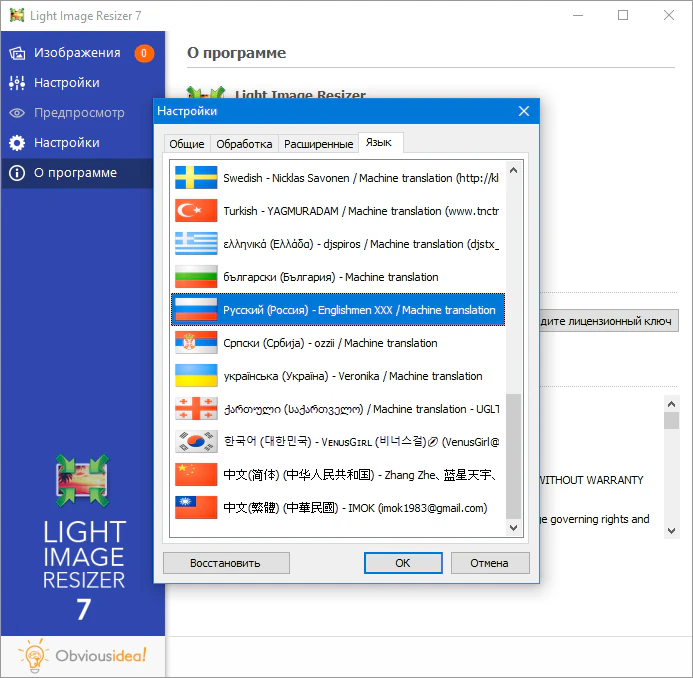
Task: Open Изображения in the sidebar
Action: tap(77, 53)
